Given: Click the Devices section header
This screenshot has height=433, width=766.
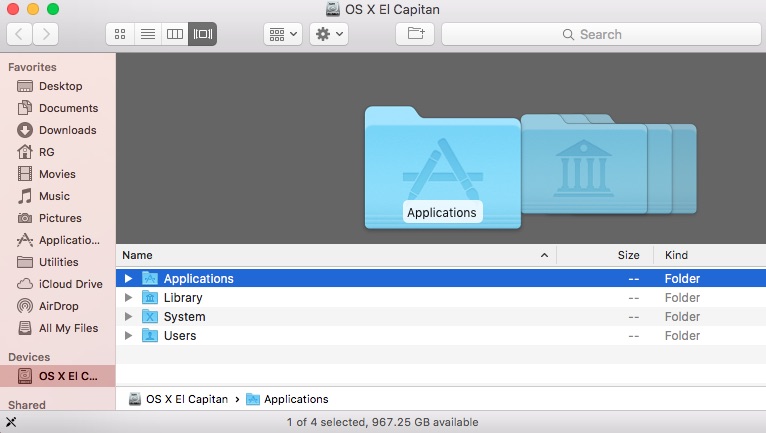Looking at the screenshot, I should pos(29,357).
